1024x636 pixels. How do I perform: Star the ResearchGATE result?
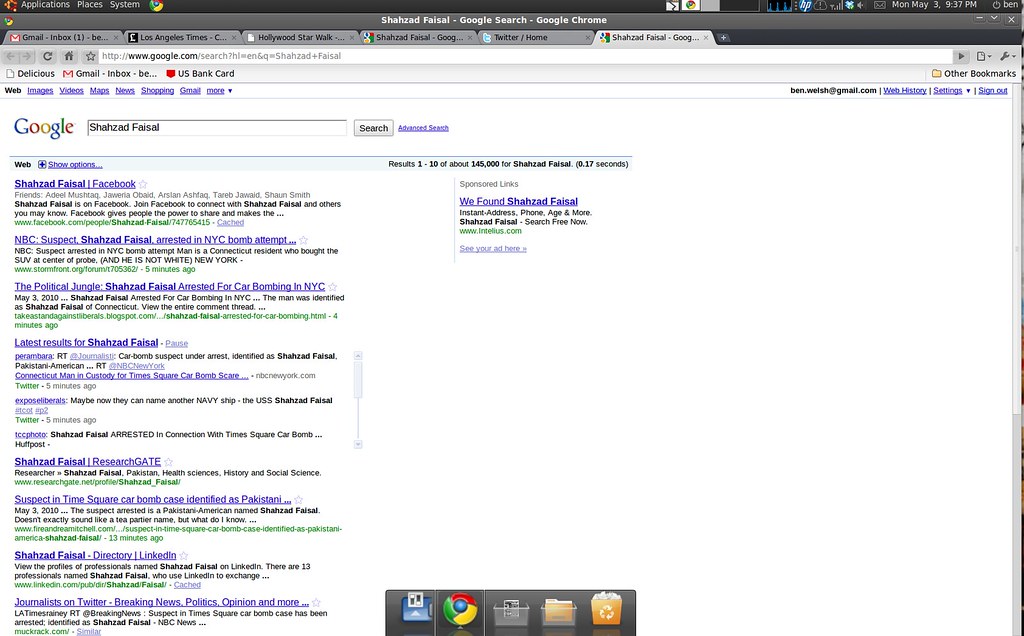(168, 462)
